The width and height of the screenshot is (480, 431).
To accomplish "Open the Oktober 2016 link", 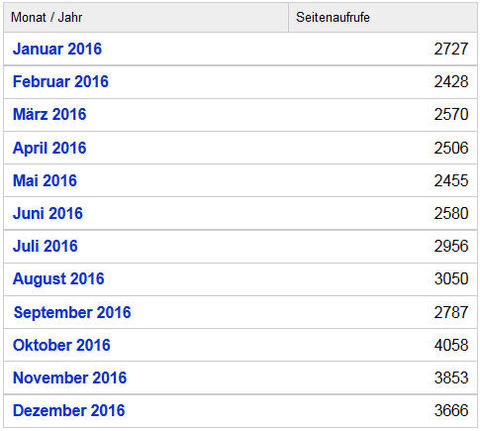I will pos(61,345).
